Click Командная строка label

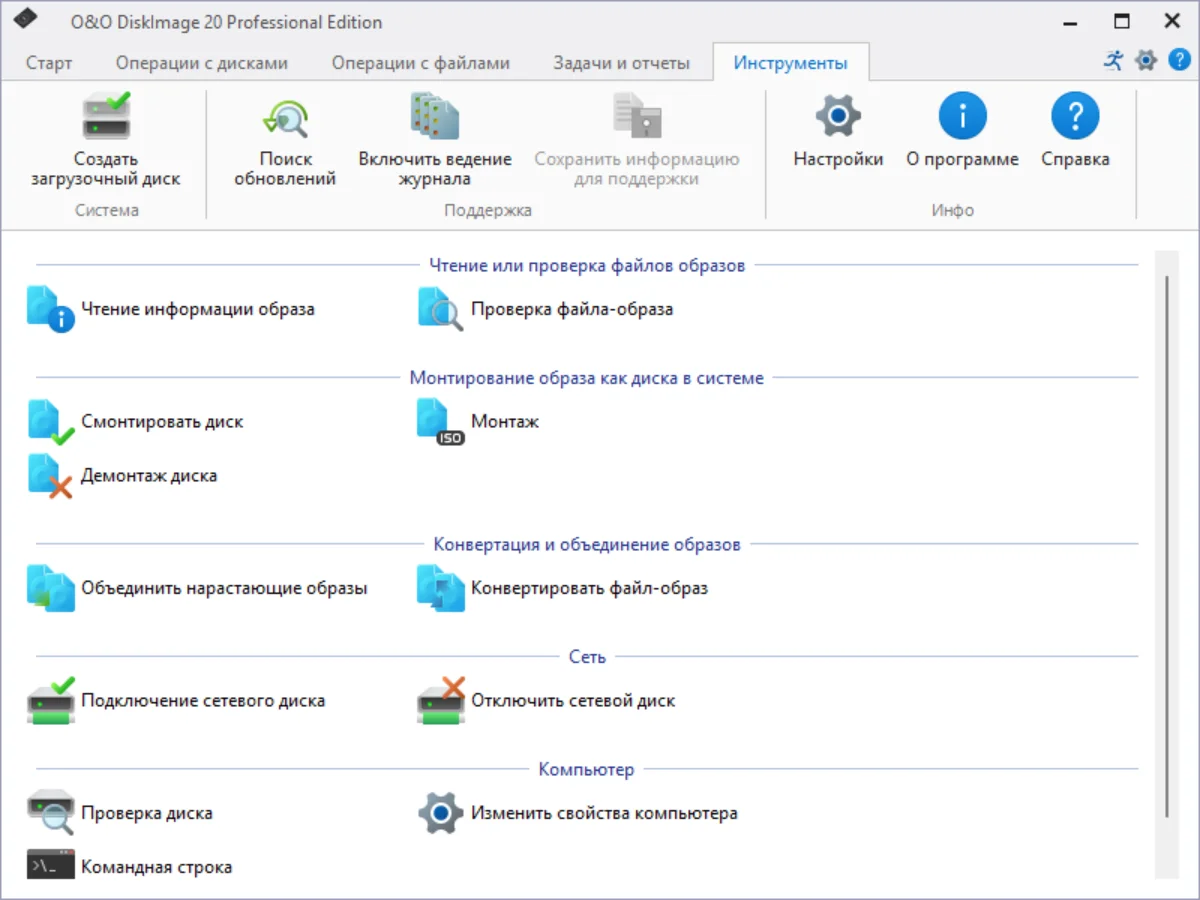tap(156, 867)
